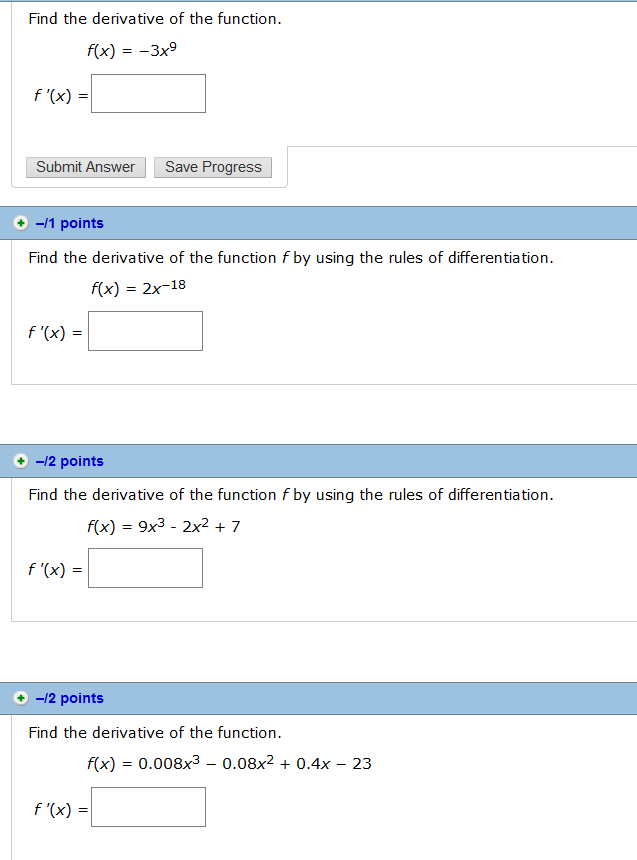The image size is (637, 860).
Task: Click blank area of the –/1 points header bar
Action: tap(370, 223)
